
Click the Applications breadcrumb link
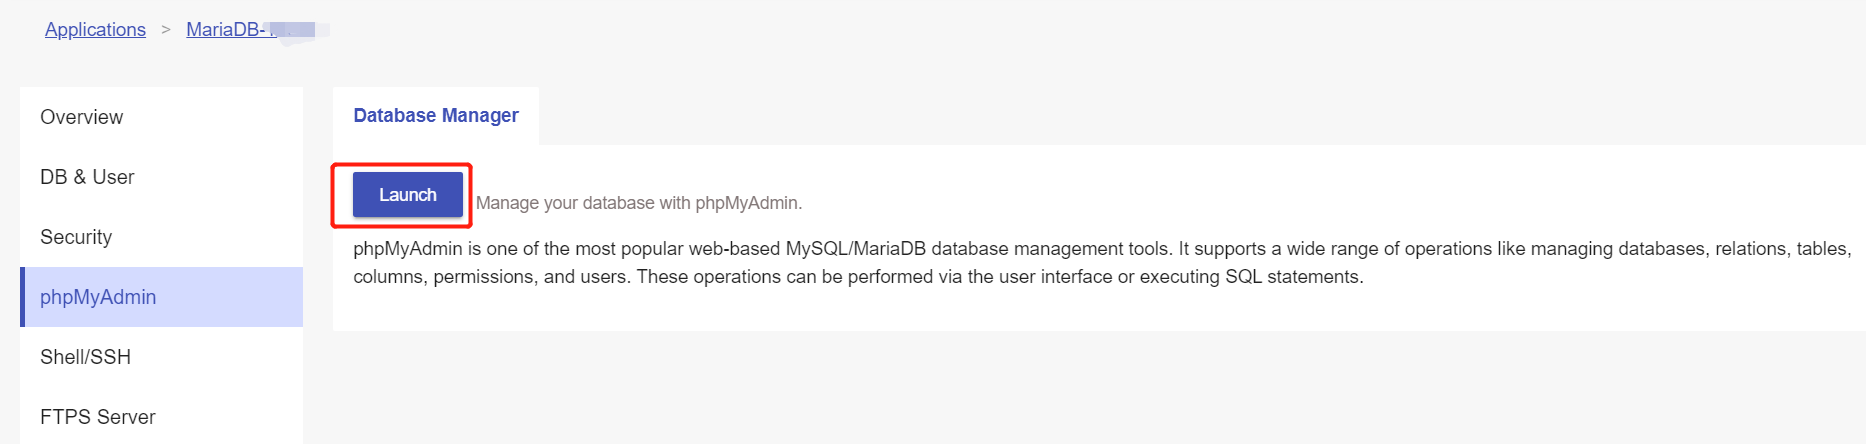click(95, 30)
